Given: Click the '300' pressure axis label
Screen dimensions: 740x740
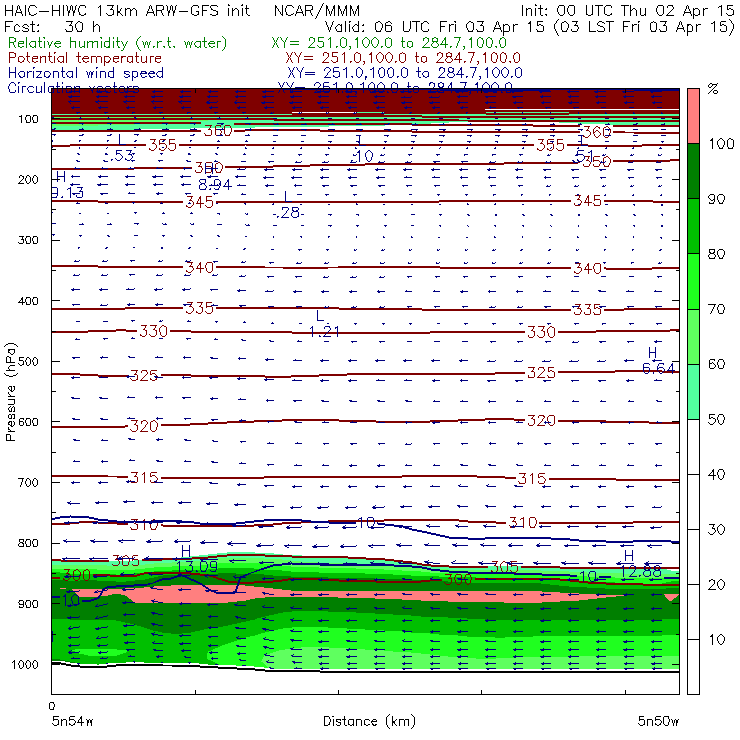Looking at the screenshot, I should point(28,240).
